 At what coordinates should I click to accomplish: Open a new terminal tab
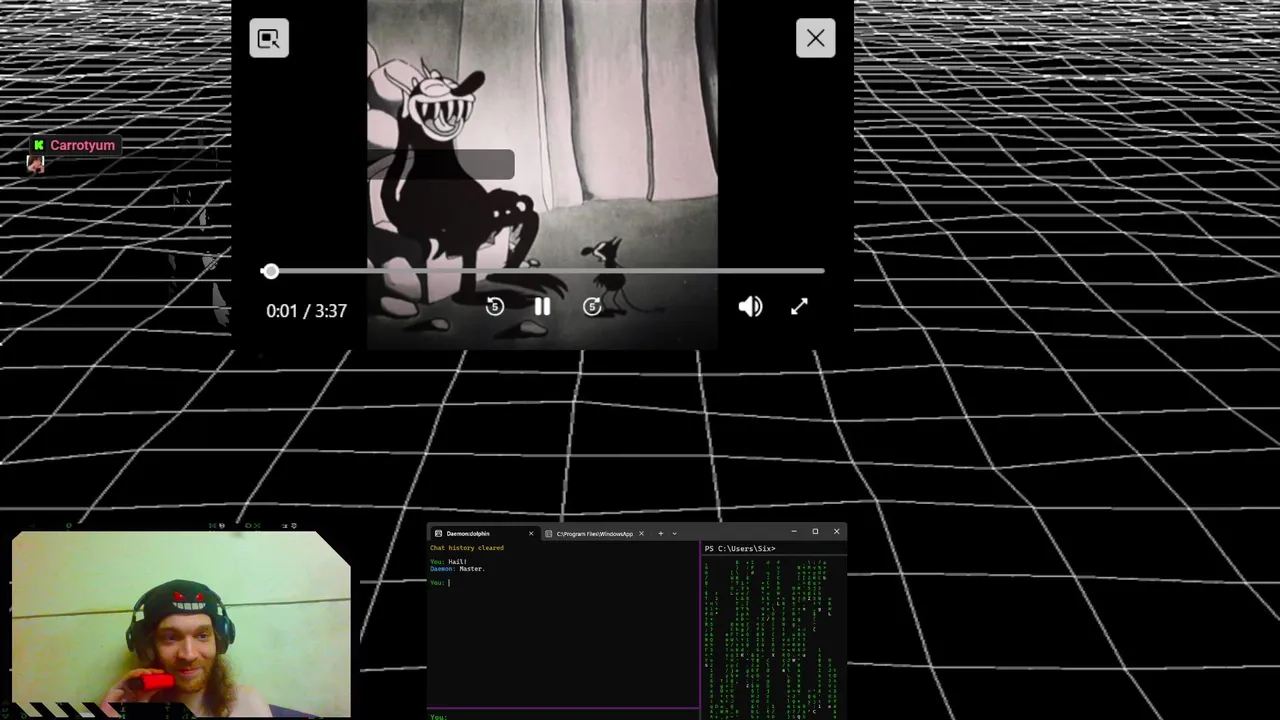(x=660, y=533)
